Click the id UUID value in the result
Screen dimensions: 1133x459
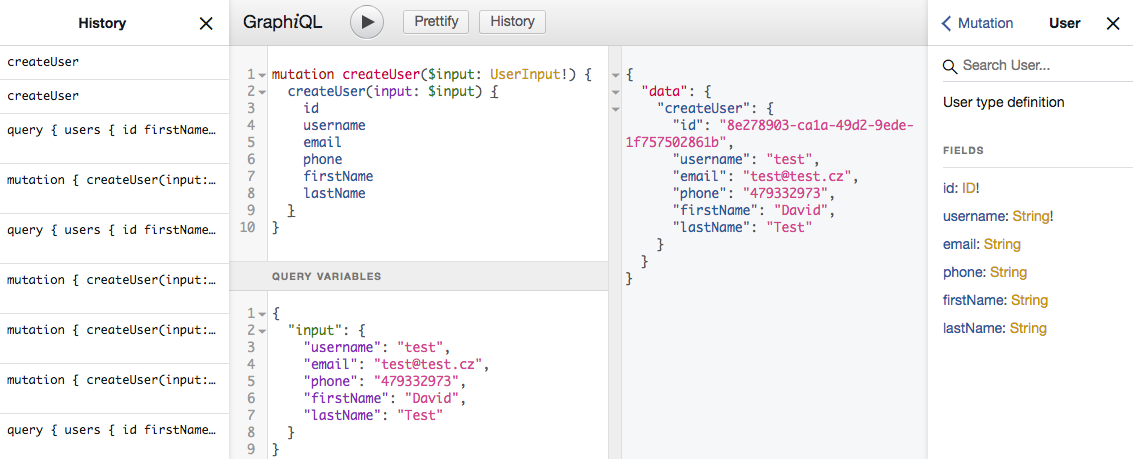(x=770, y=134)
